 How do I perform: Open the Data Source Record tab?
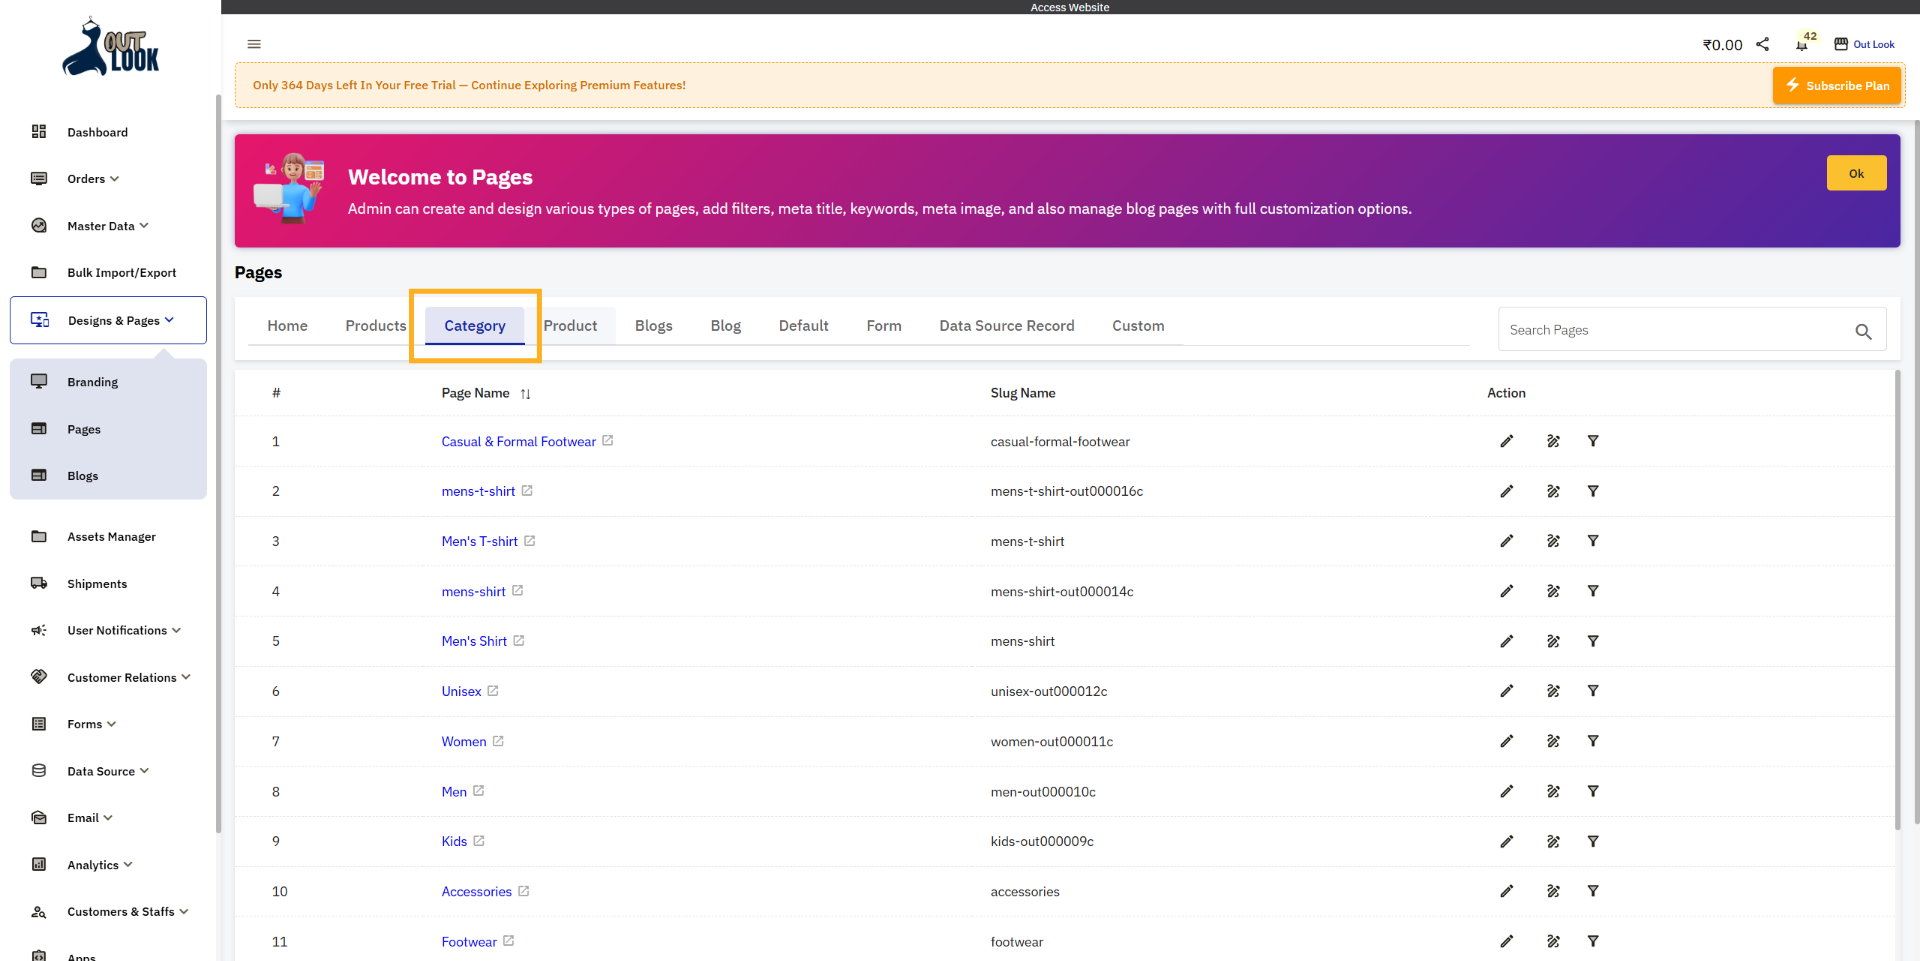[x=1006, y=325]
